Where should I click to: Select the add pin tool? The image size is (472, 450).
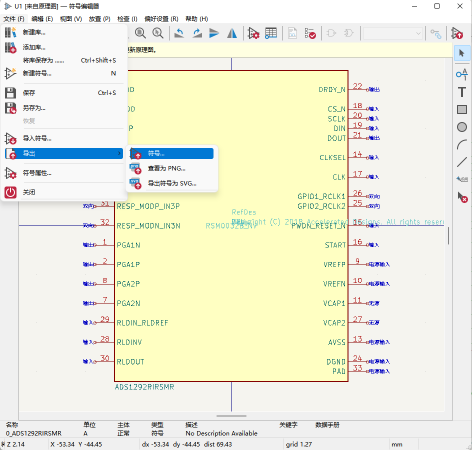[x=462, y=74]
